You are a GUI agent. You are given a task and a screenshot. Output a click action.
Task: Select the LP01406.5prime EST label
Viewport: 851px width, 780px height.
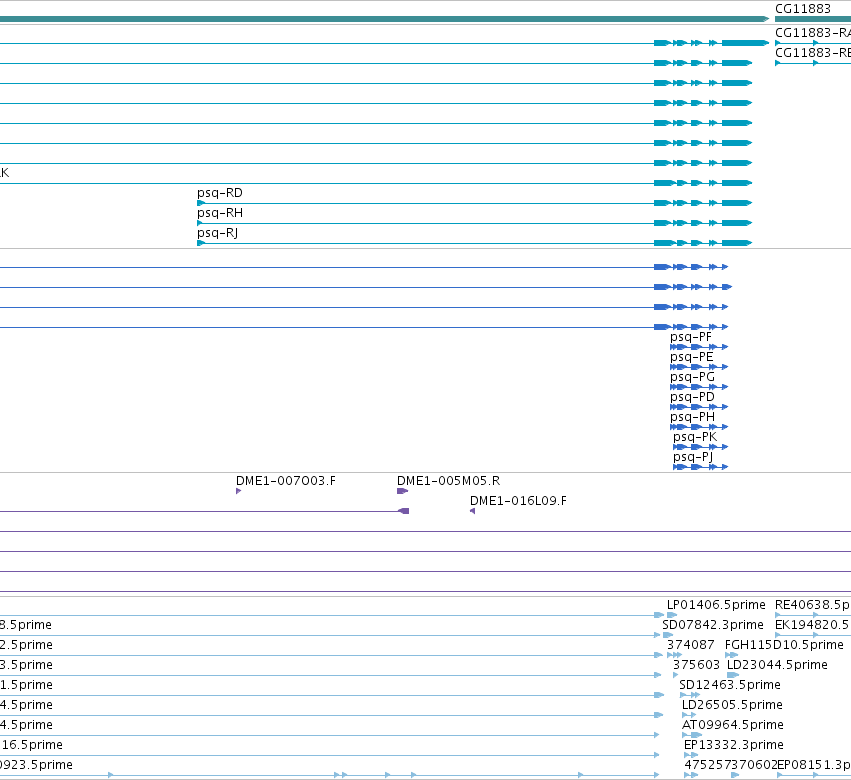click(x=716, y=605)
